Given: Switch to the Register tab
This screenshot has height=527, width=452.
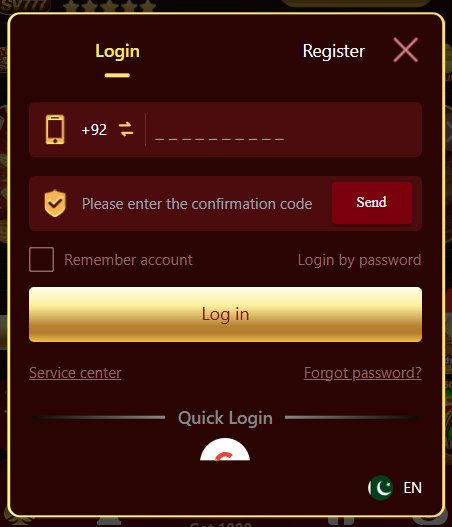Looking at the screenshot, I should pyautogui.click(x=334, y=51).
